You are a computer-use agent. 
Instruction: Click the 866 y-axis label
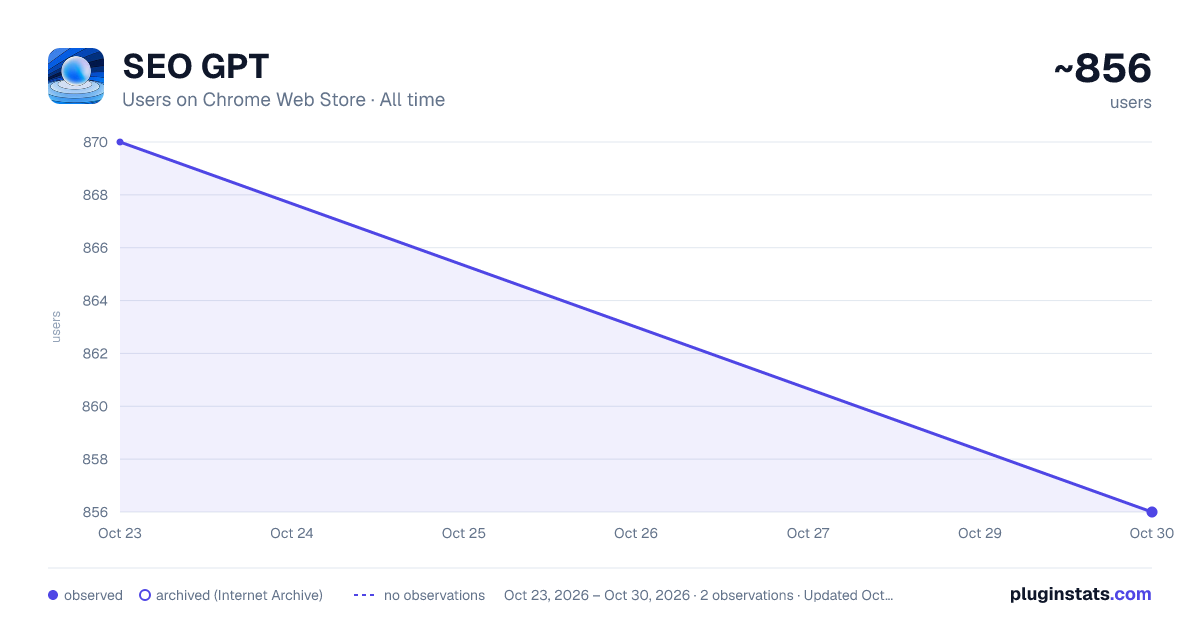[x=95, y=248]
